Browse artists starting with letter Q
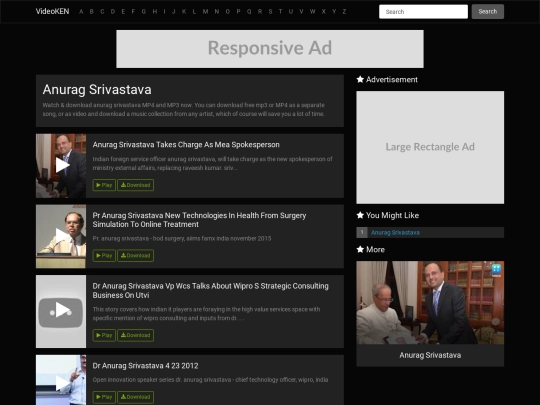 coord(249,12)
